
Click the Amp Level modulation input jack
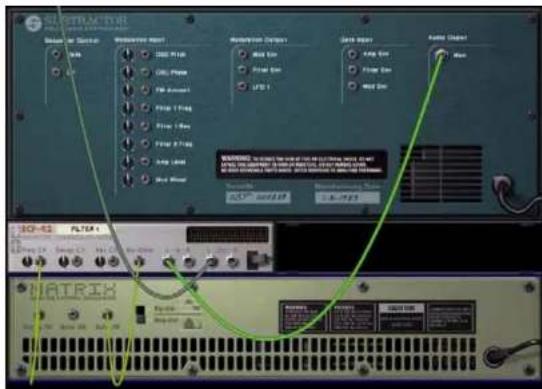(145, 161)
